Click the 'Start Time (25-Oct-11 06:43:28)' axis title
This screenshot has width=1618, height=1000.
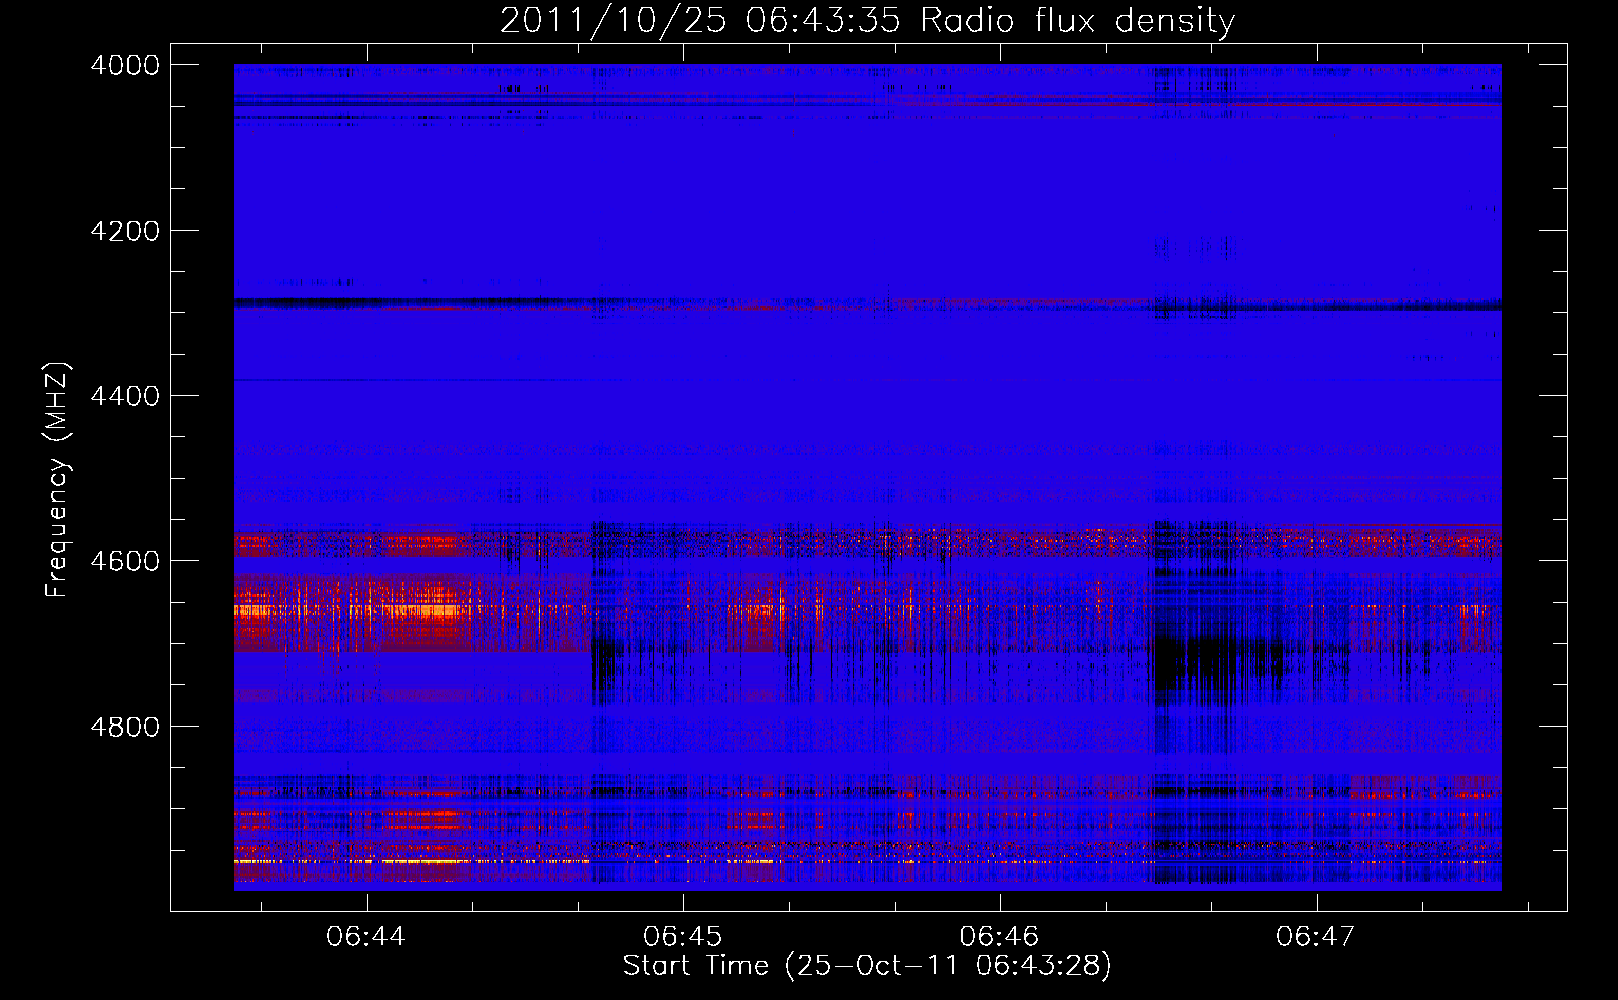867,966
